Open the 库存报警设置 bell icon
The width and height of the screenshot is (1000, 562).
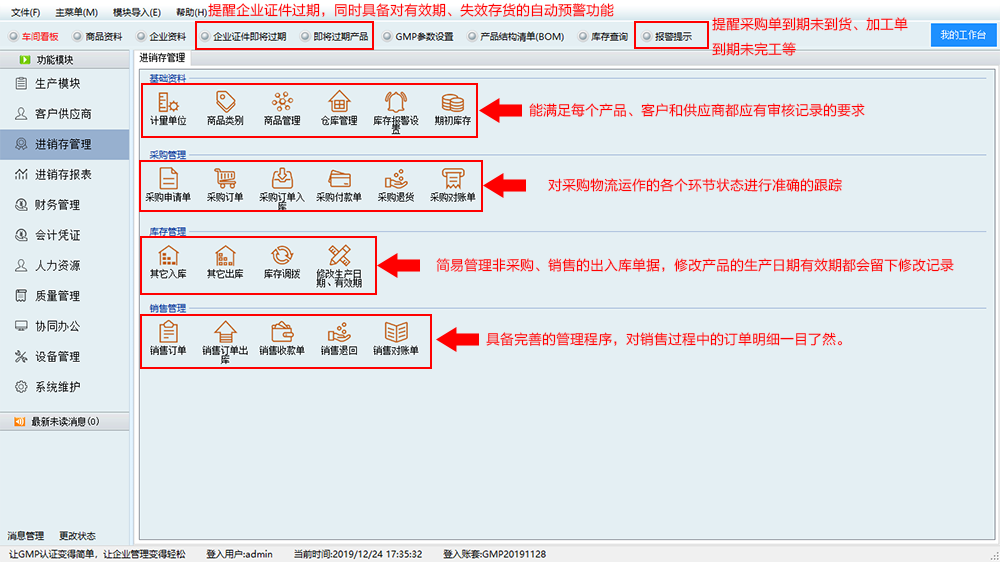click(x=395, y=102)
